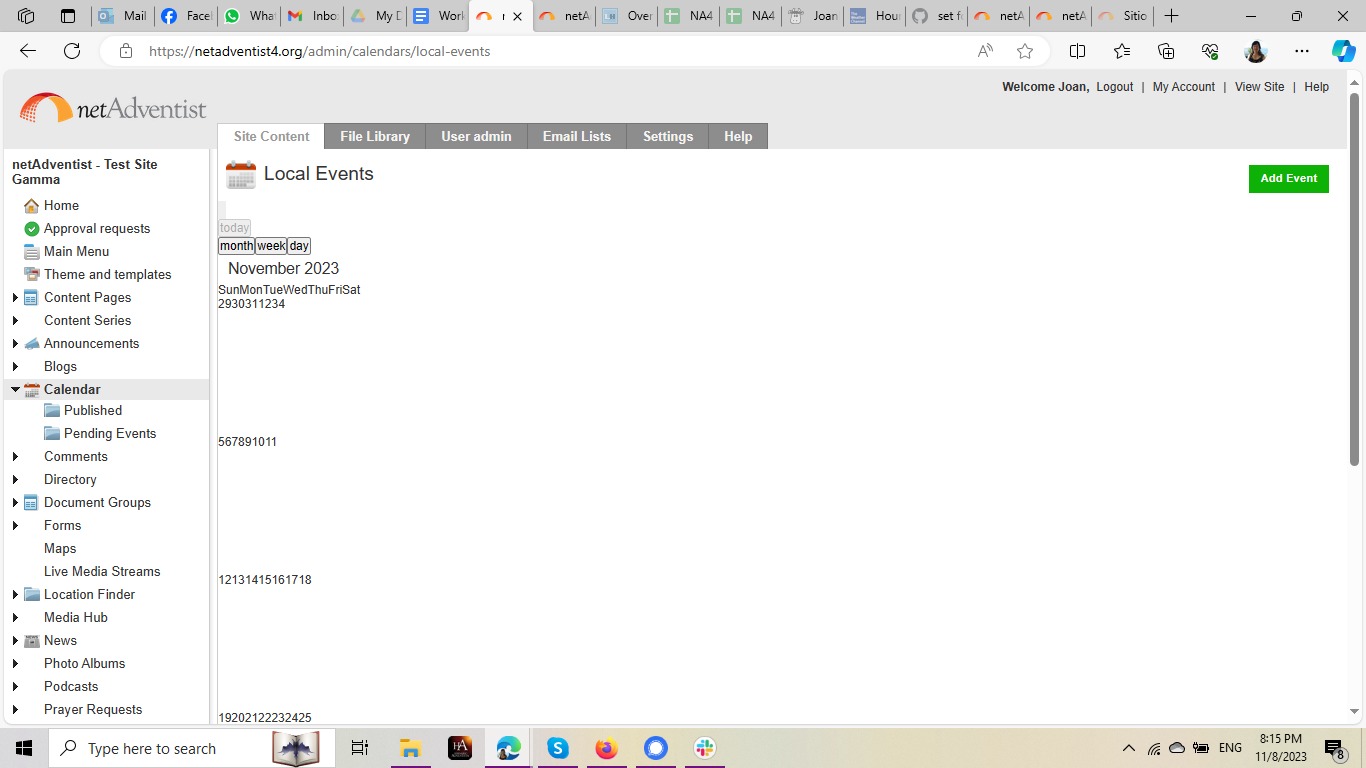Image resolution: width=1366 pixels, height=768 pixels.
Task: Add this page to browser favorites
Action: point(1025,51)
